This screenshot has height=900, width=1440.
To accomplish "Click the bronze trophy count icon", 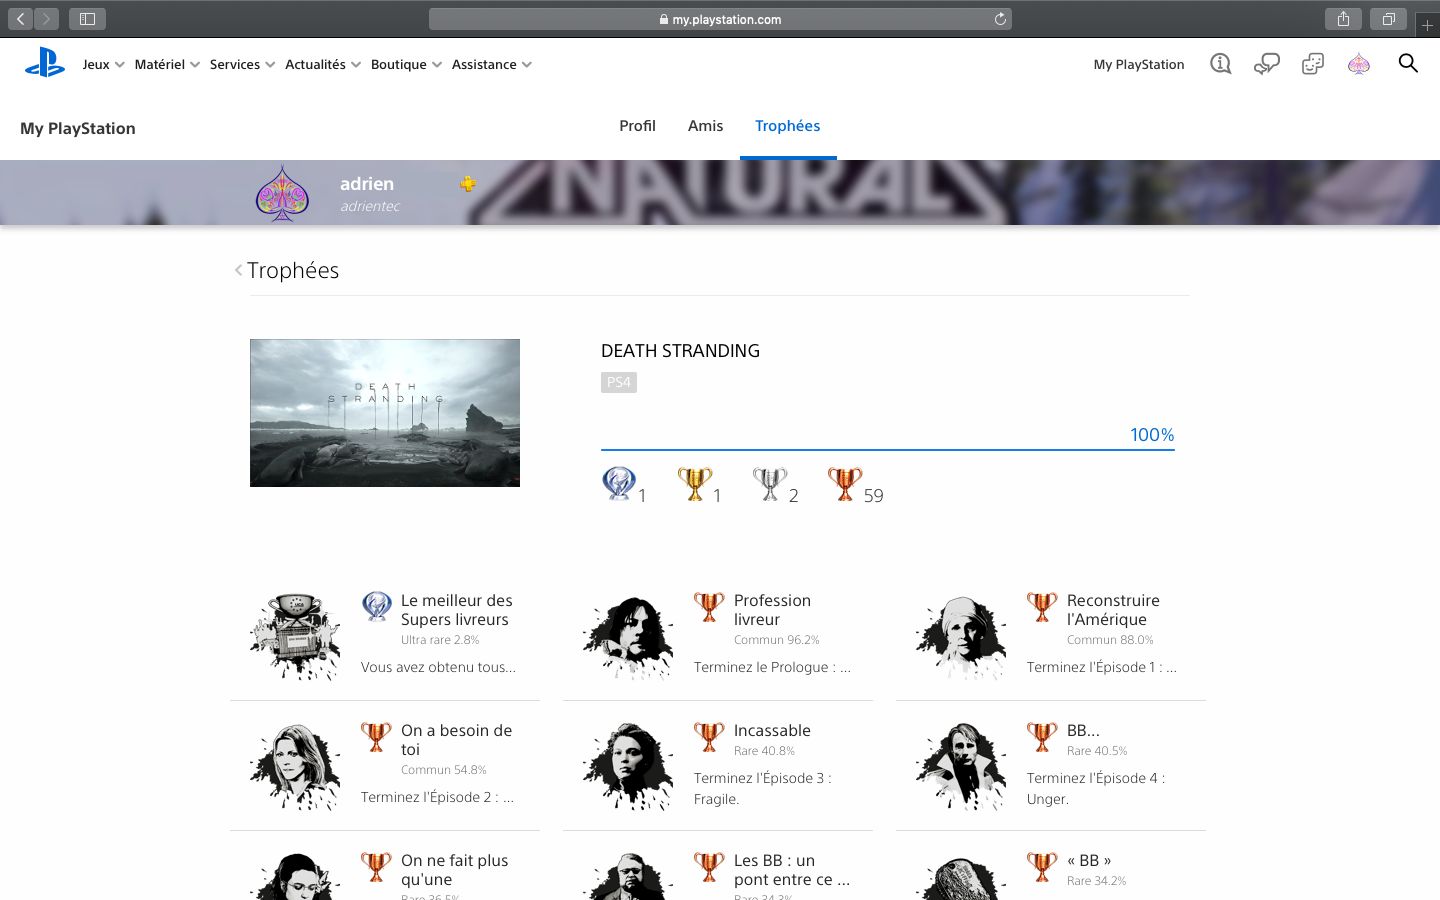I will pos(845,484).
